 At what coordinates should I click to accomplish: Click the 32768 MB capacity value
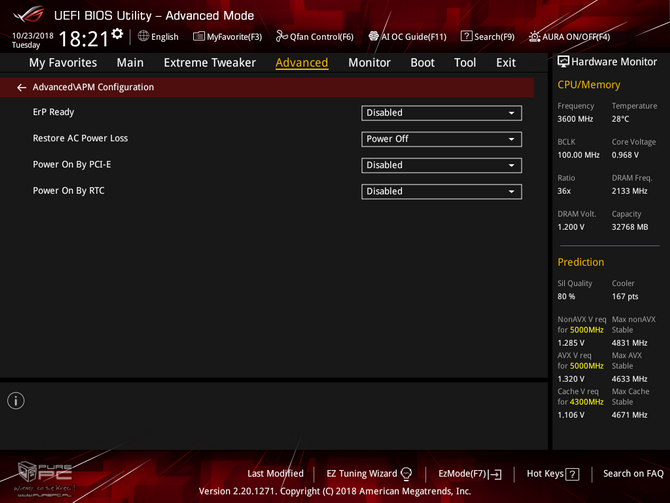click(630, 227)
